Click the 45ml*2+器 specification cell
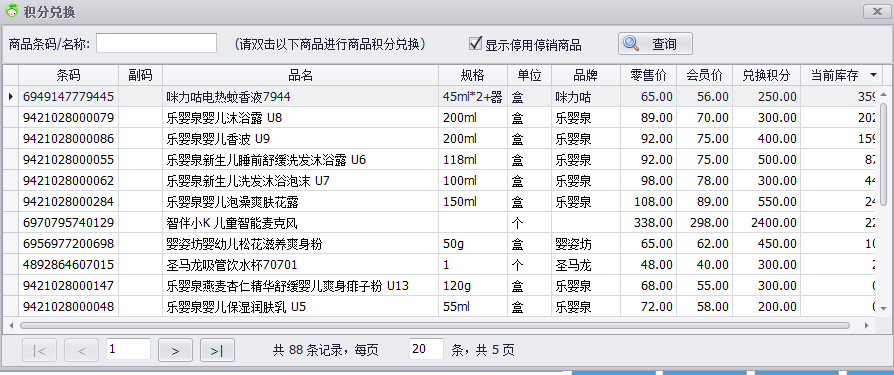894x375 pixels. pyautogui.click(x=473, y=97)
